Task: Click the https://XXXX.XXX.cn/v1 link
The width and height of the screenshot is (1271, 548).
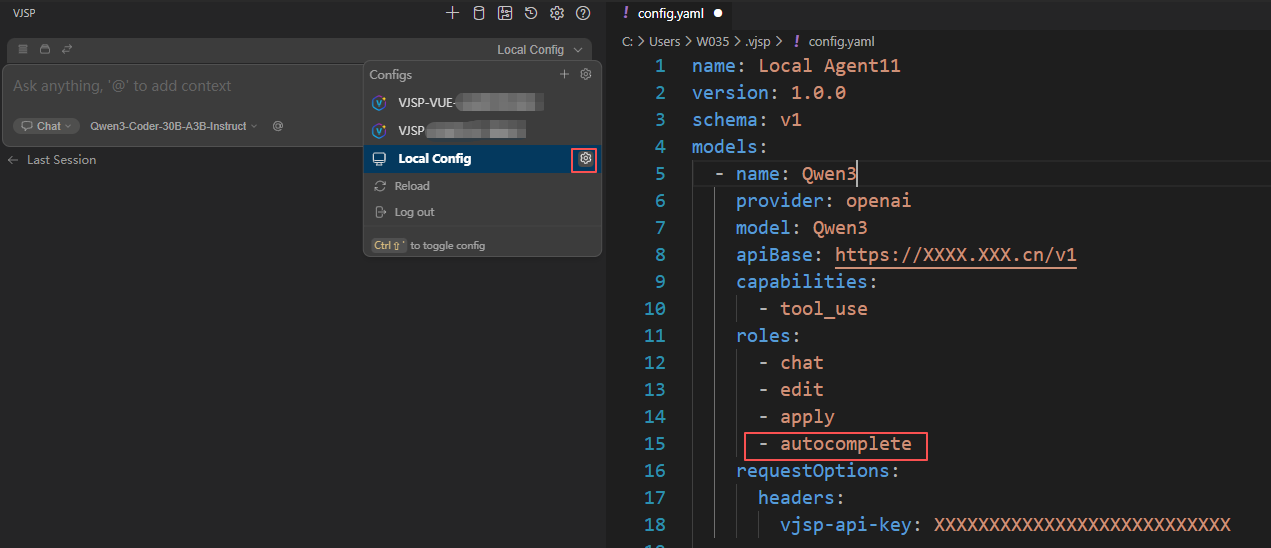Action: [955, 255]
